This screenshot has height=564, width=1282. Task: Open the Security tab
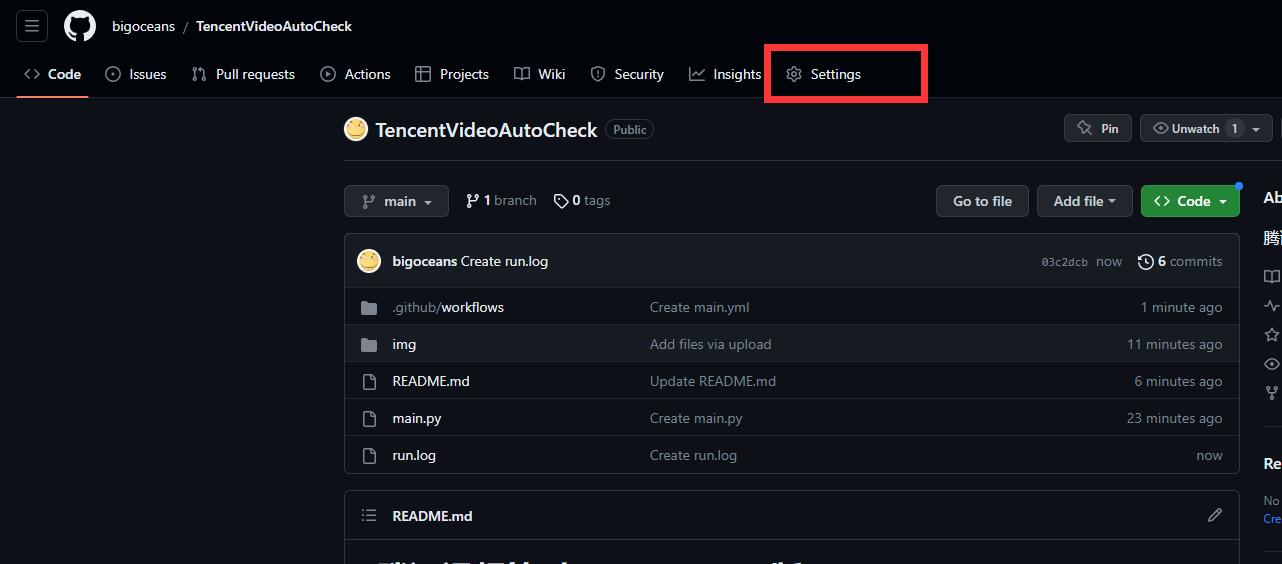[x=627, y=74]
